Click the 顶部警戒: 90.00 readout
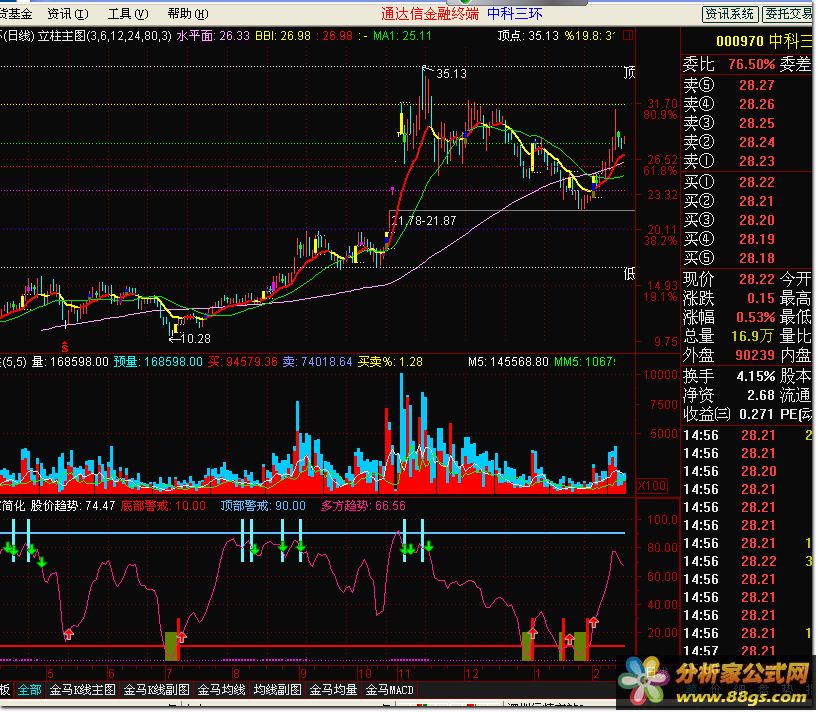This screenshot has height=712, width=818. coord(263,505)
